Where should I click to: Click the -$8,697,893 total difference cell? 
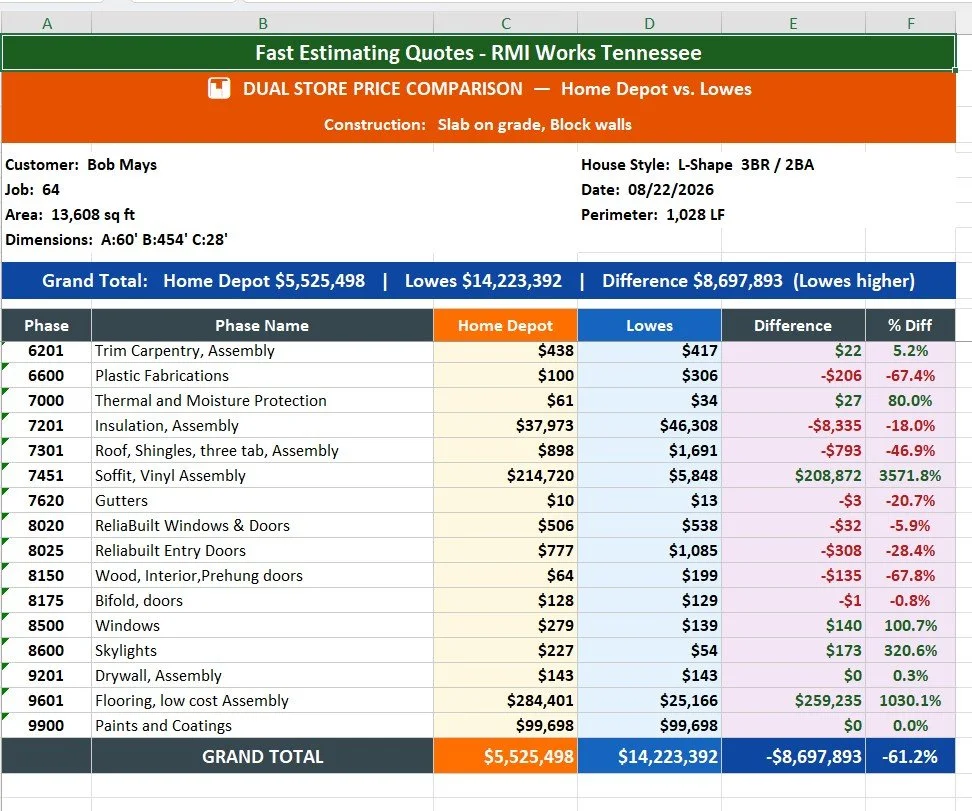coord(793,756)
